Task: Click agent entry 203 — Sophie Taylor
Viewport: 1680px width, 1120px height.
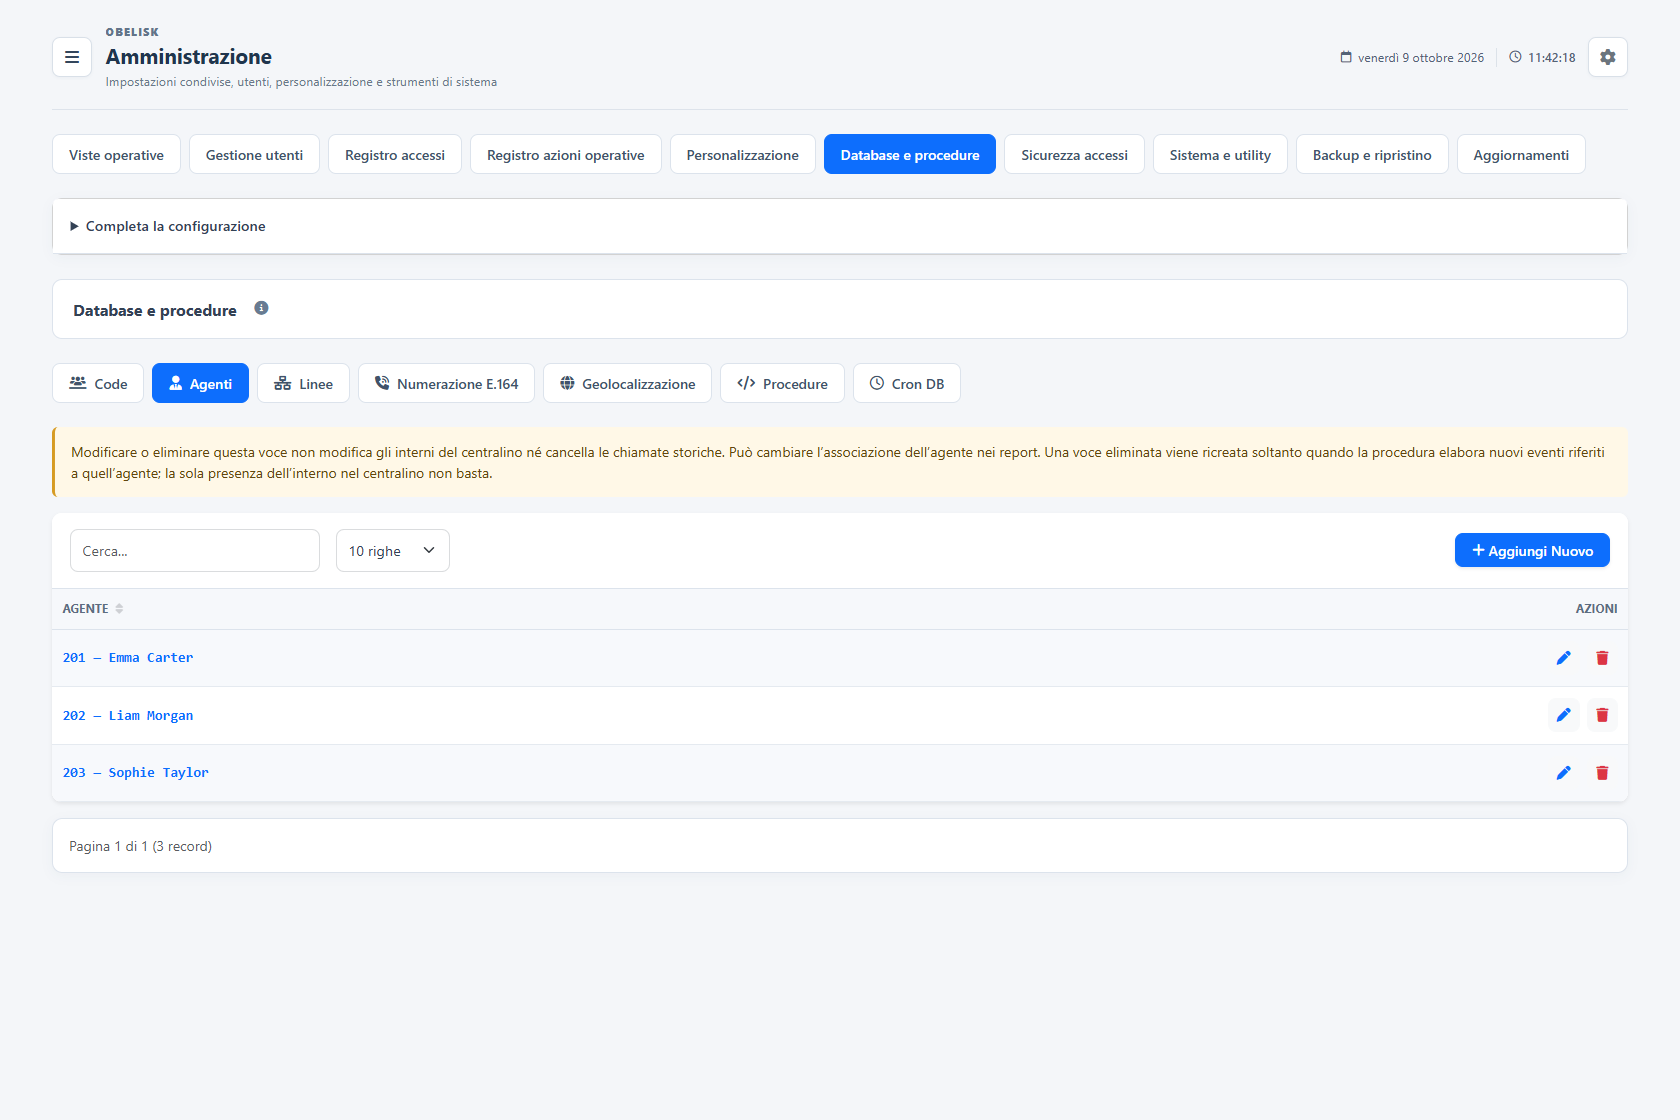Action: pos(136,773)
